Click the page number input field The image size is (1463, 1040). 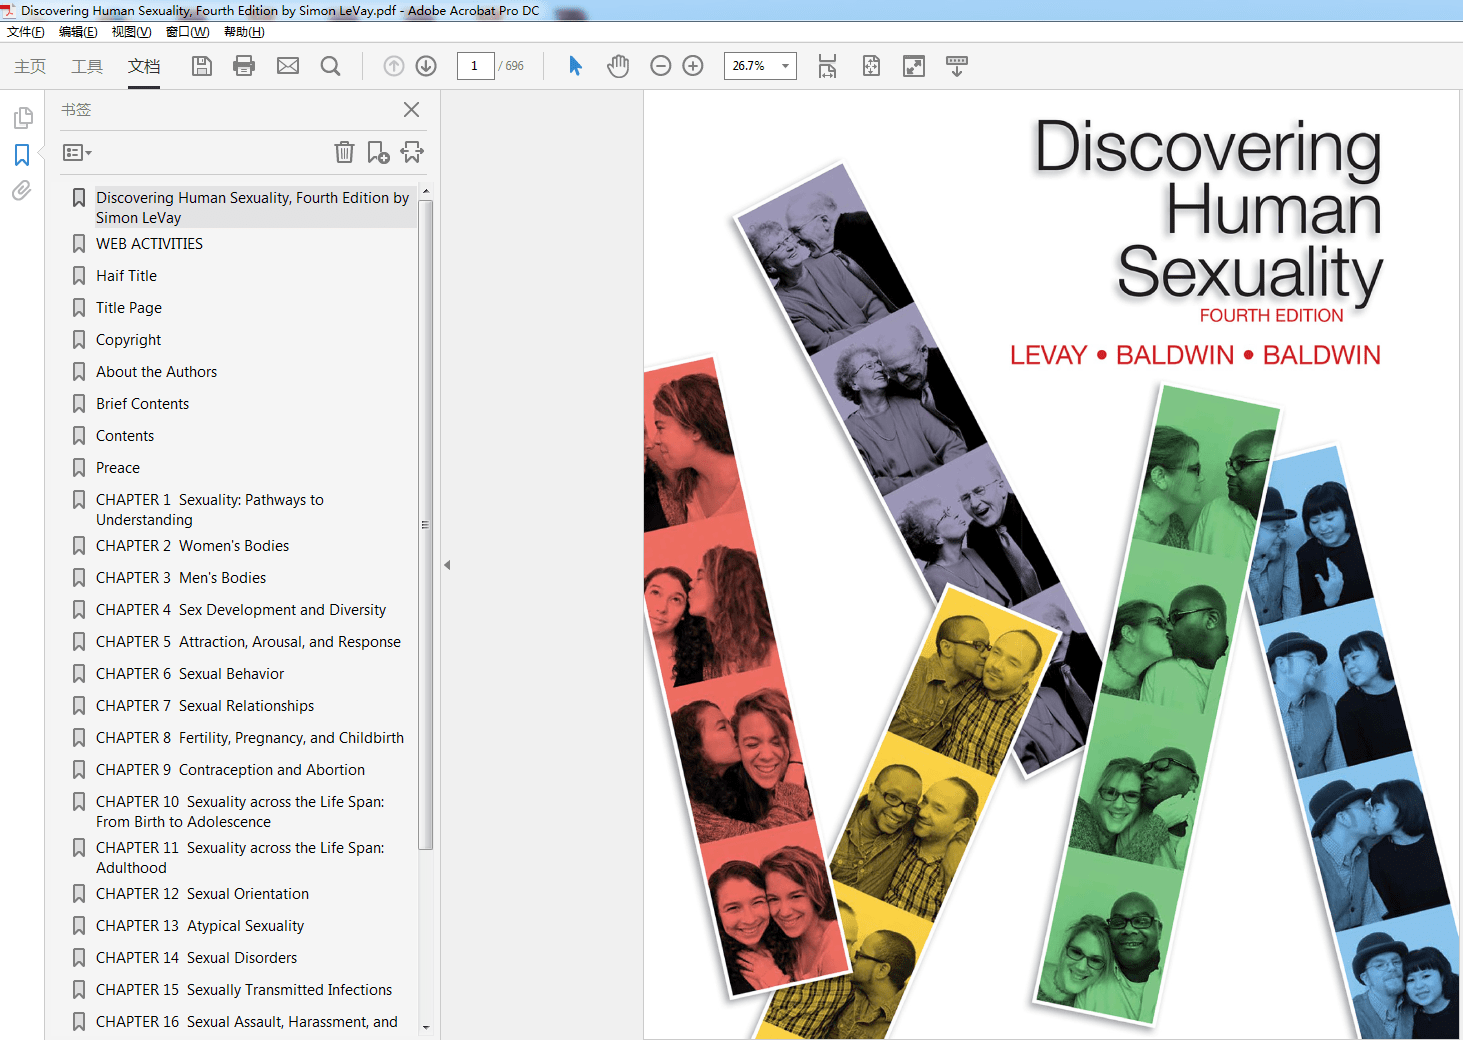(475, 66)
